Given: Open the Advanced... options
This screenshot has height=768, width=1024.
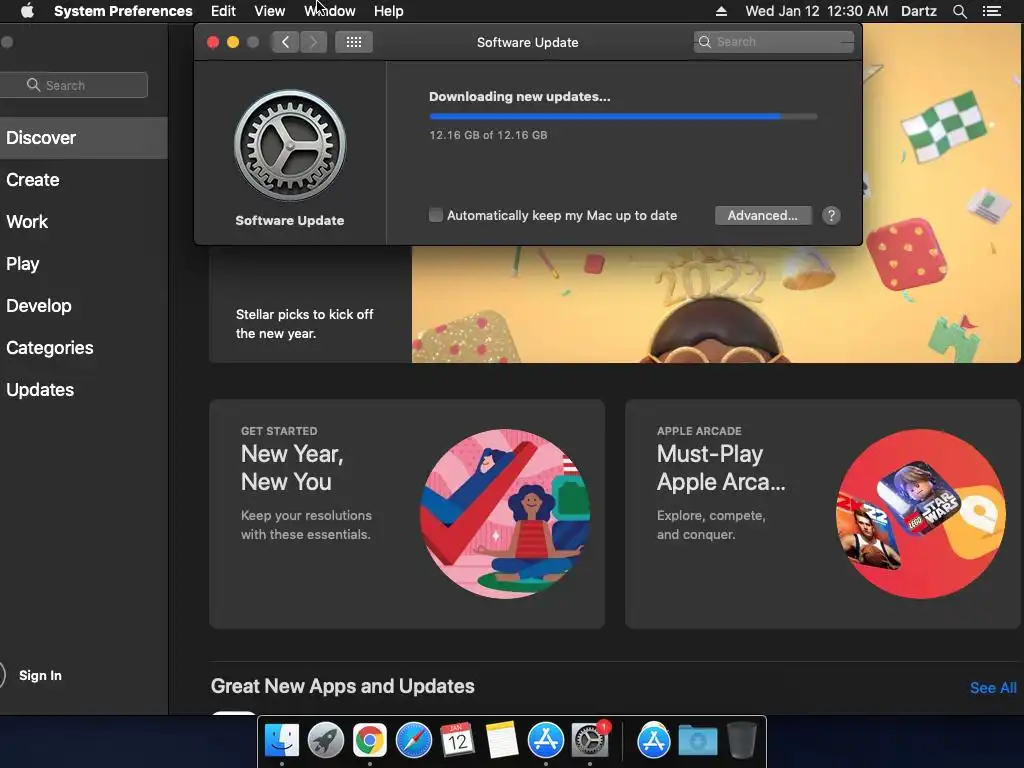Looking at the screenshot, I should point(763,216).
